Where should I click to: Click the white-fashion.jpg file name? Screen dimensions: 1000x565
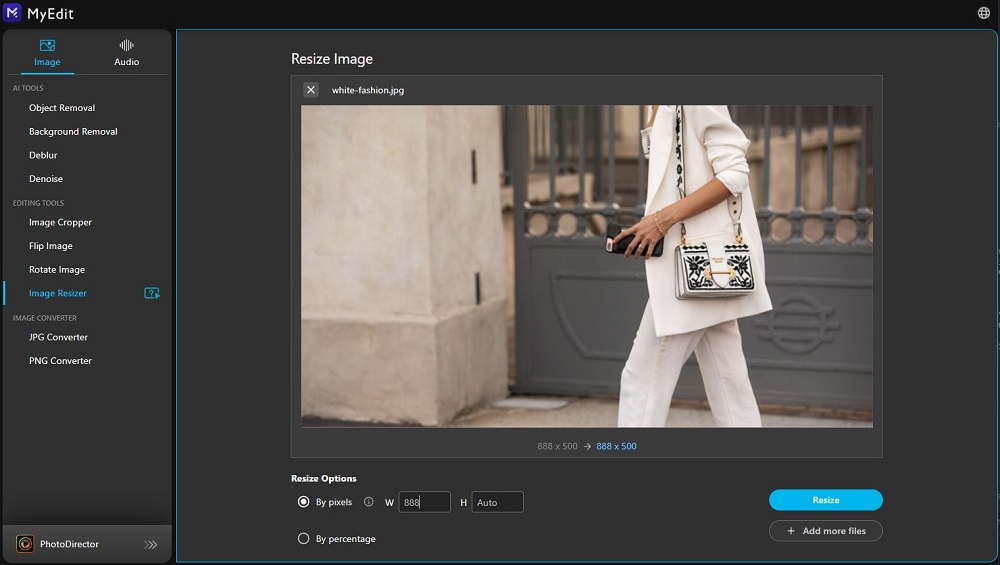(x=368, y=90)
